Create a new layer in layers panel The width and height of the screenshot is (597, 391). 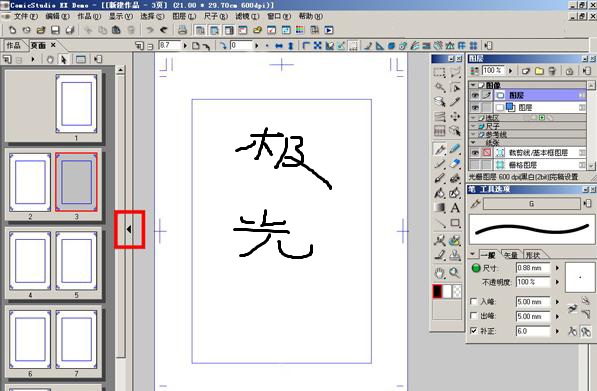(525, 71)
